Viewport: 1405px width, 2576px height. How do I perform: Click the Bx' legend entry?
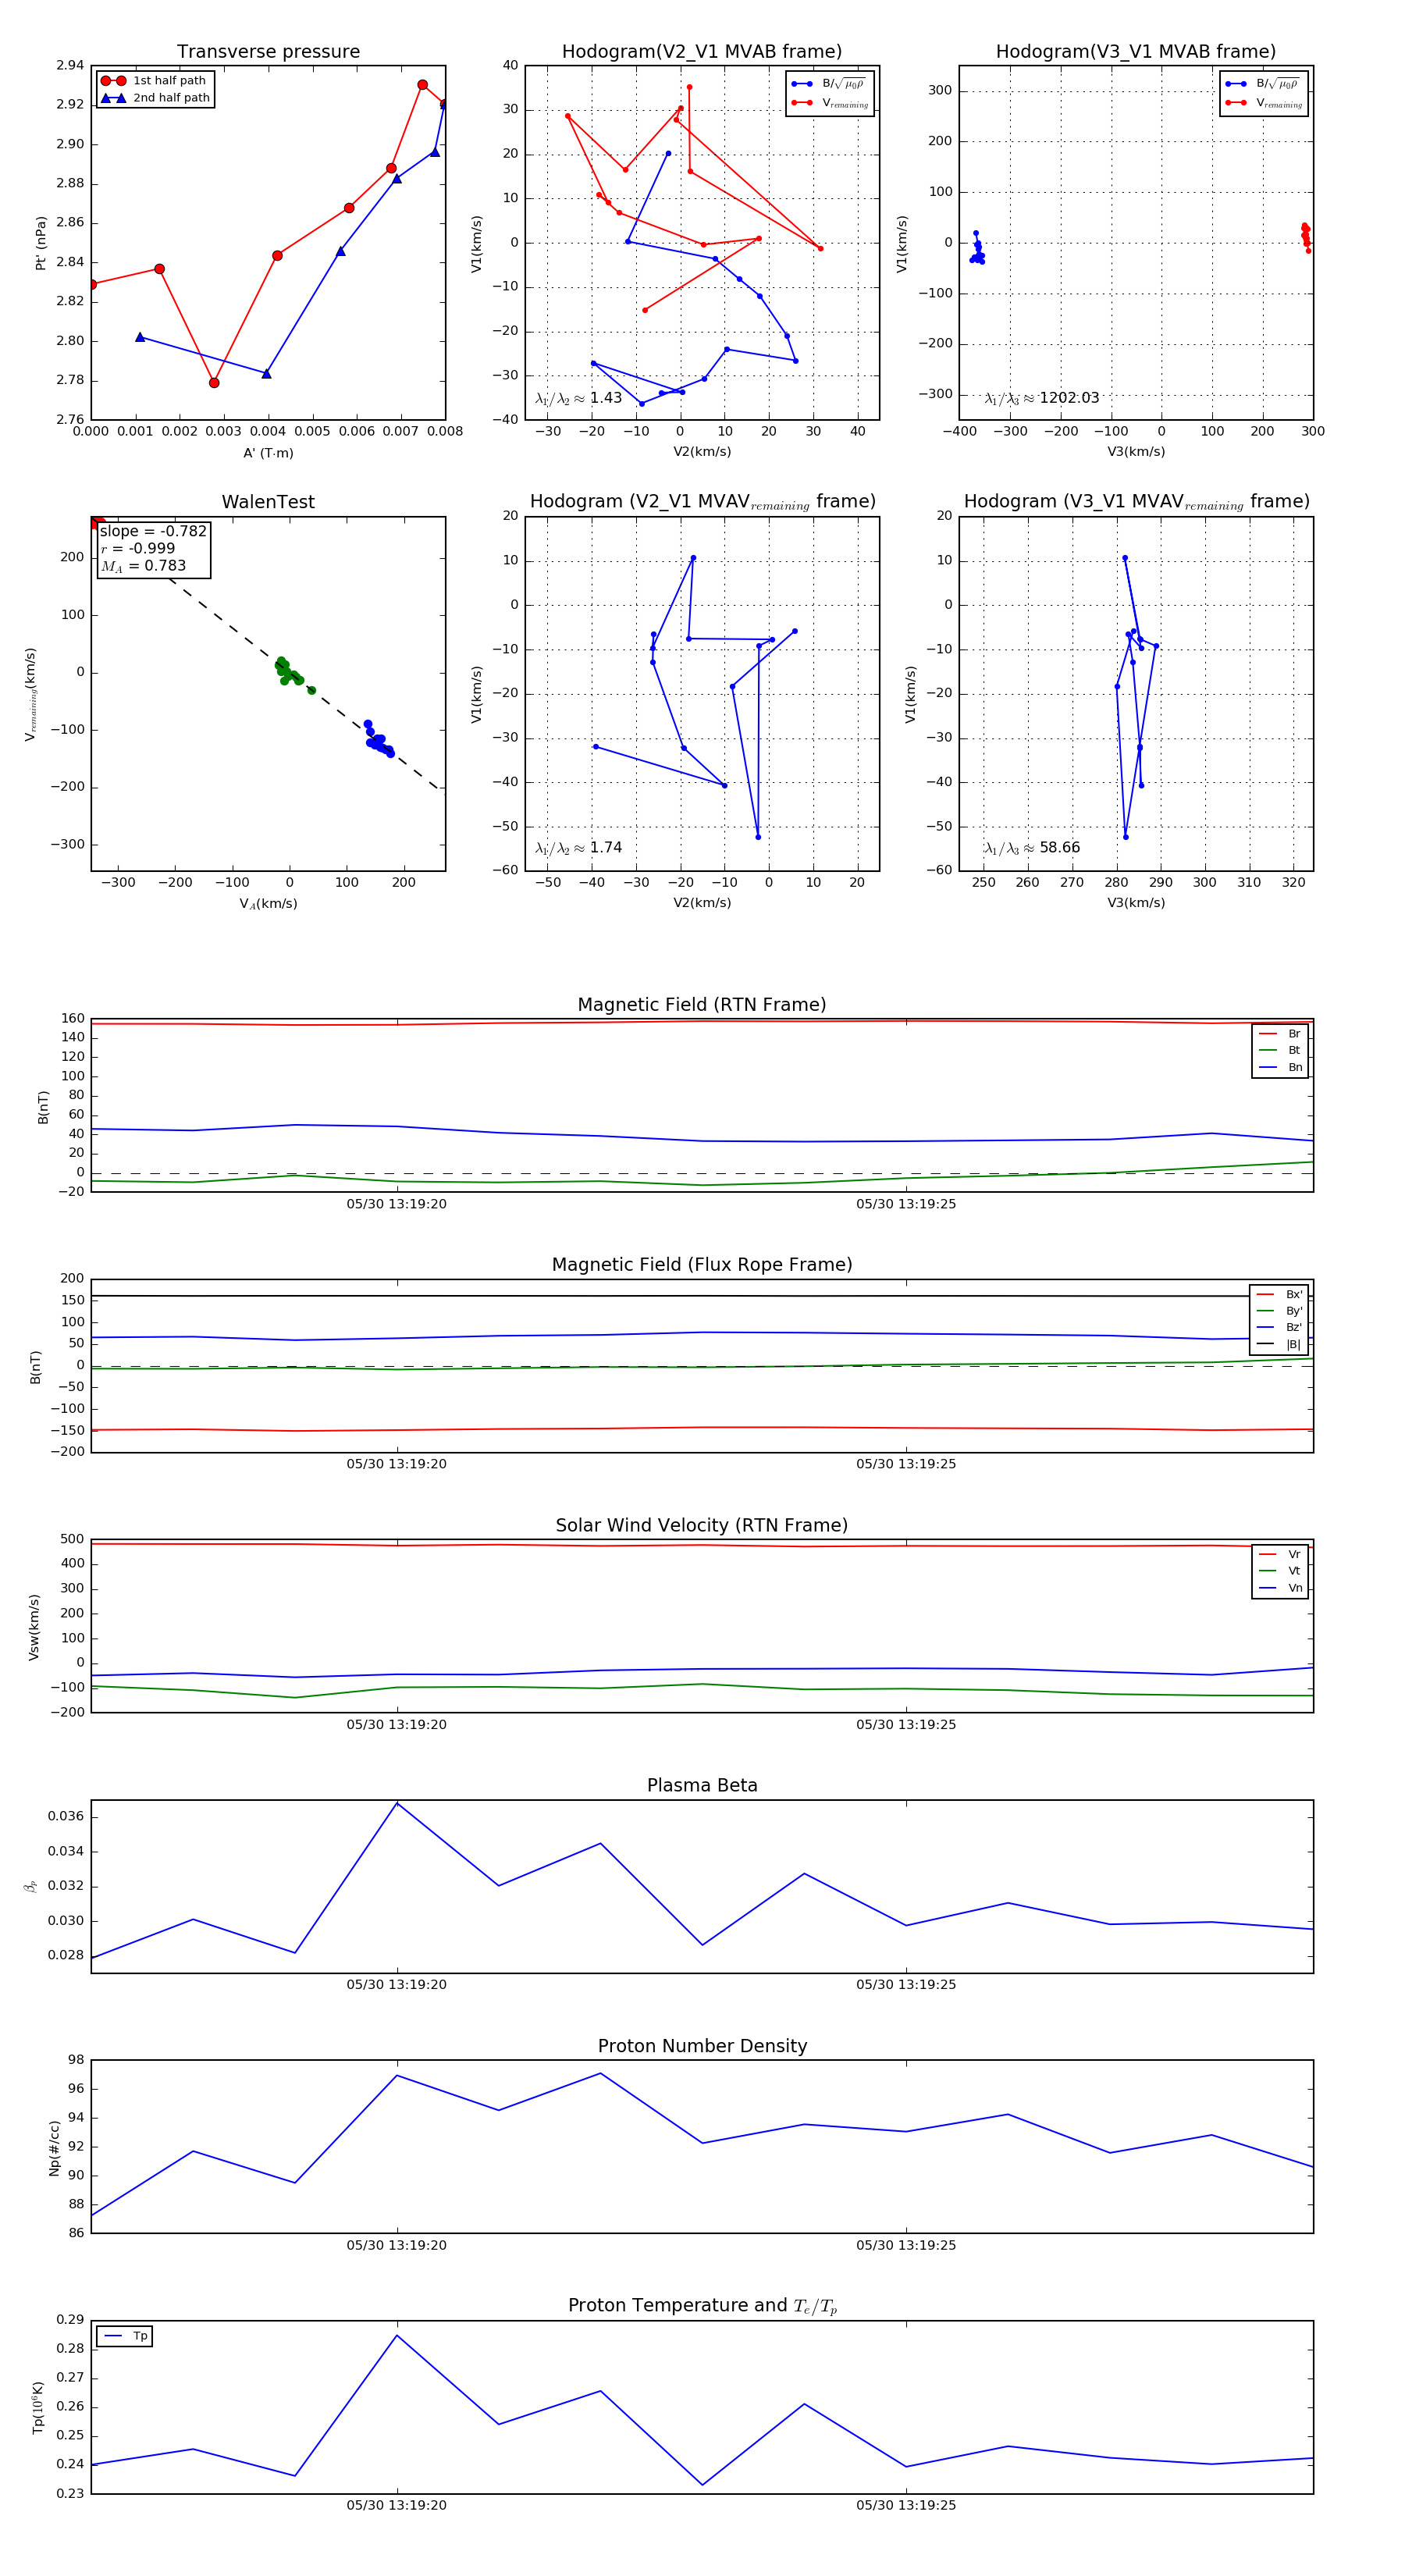click(1280, 1295)
